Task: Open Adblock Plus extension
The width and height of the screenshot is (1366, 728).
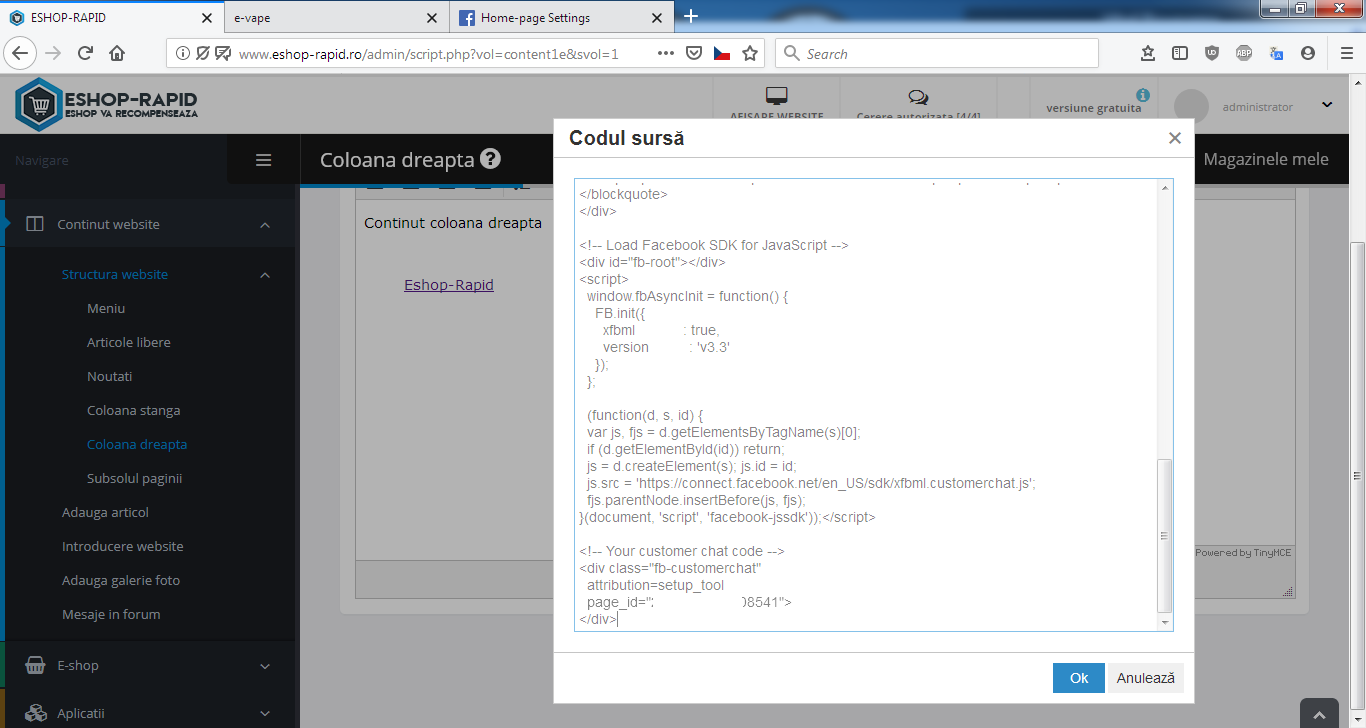Action: (1244, 54)
